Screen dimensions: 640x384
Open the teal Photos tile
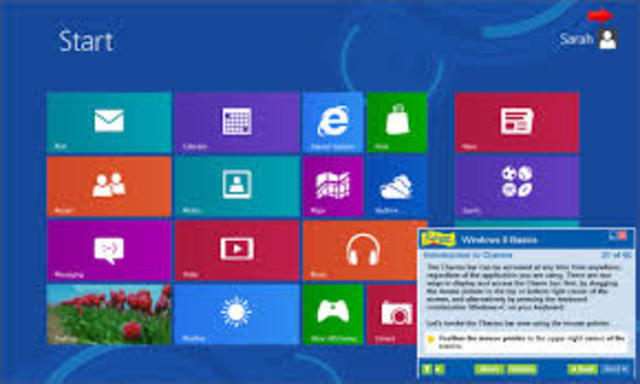pyautogui.click(x=237, y=186)
